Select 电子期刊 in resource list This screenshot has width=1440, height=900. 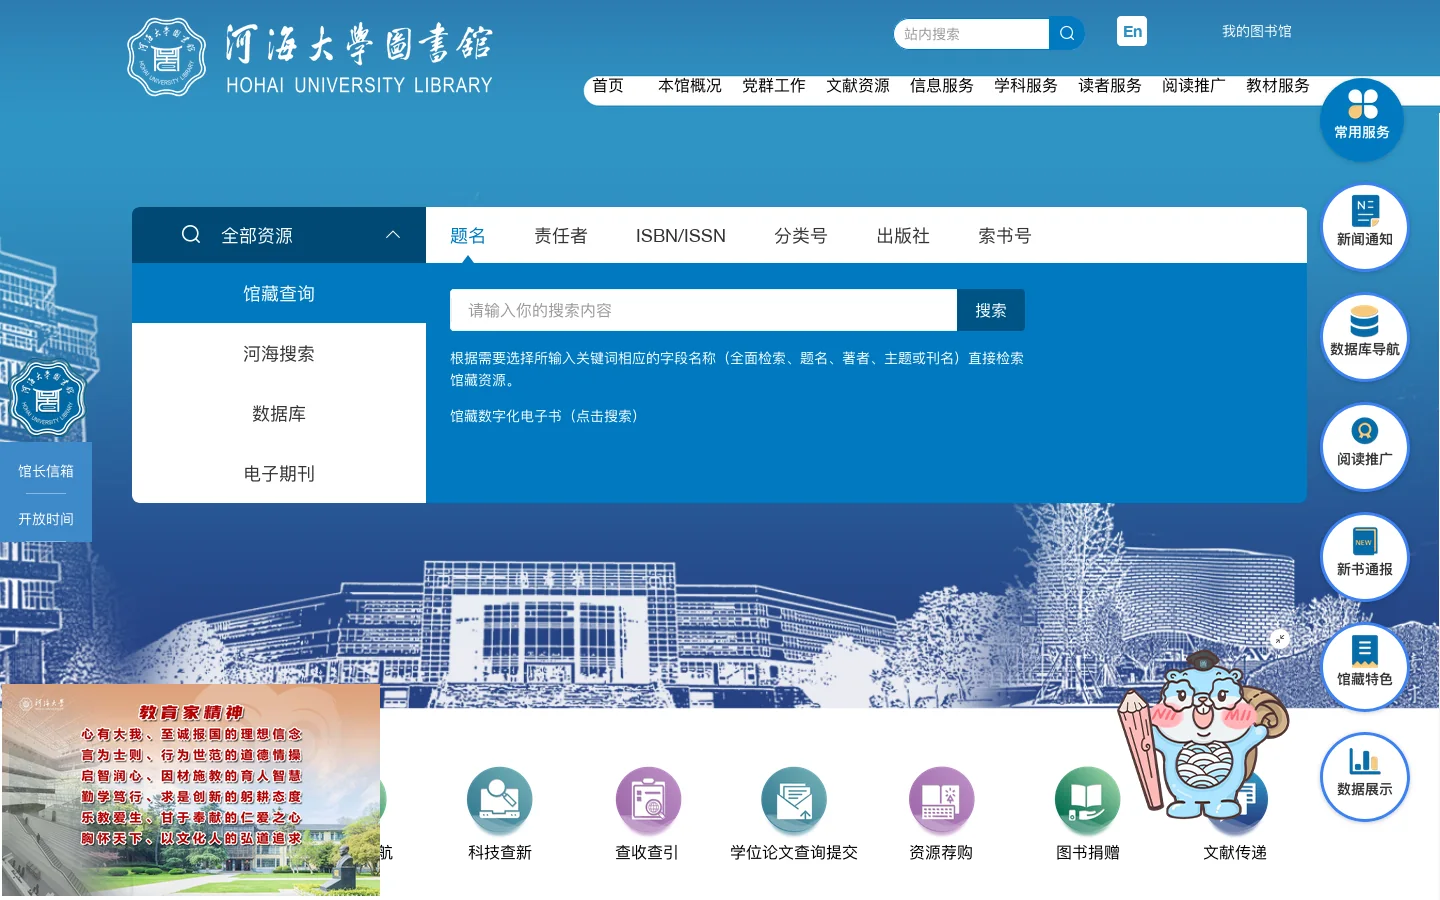point(279,473)
